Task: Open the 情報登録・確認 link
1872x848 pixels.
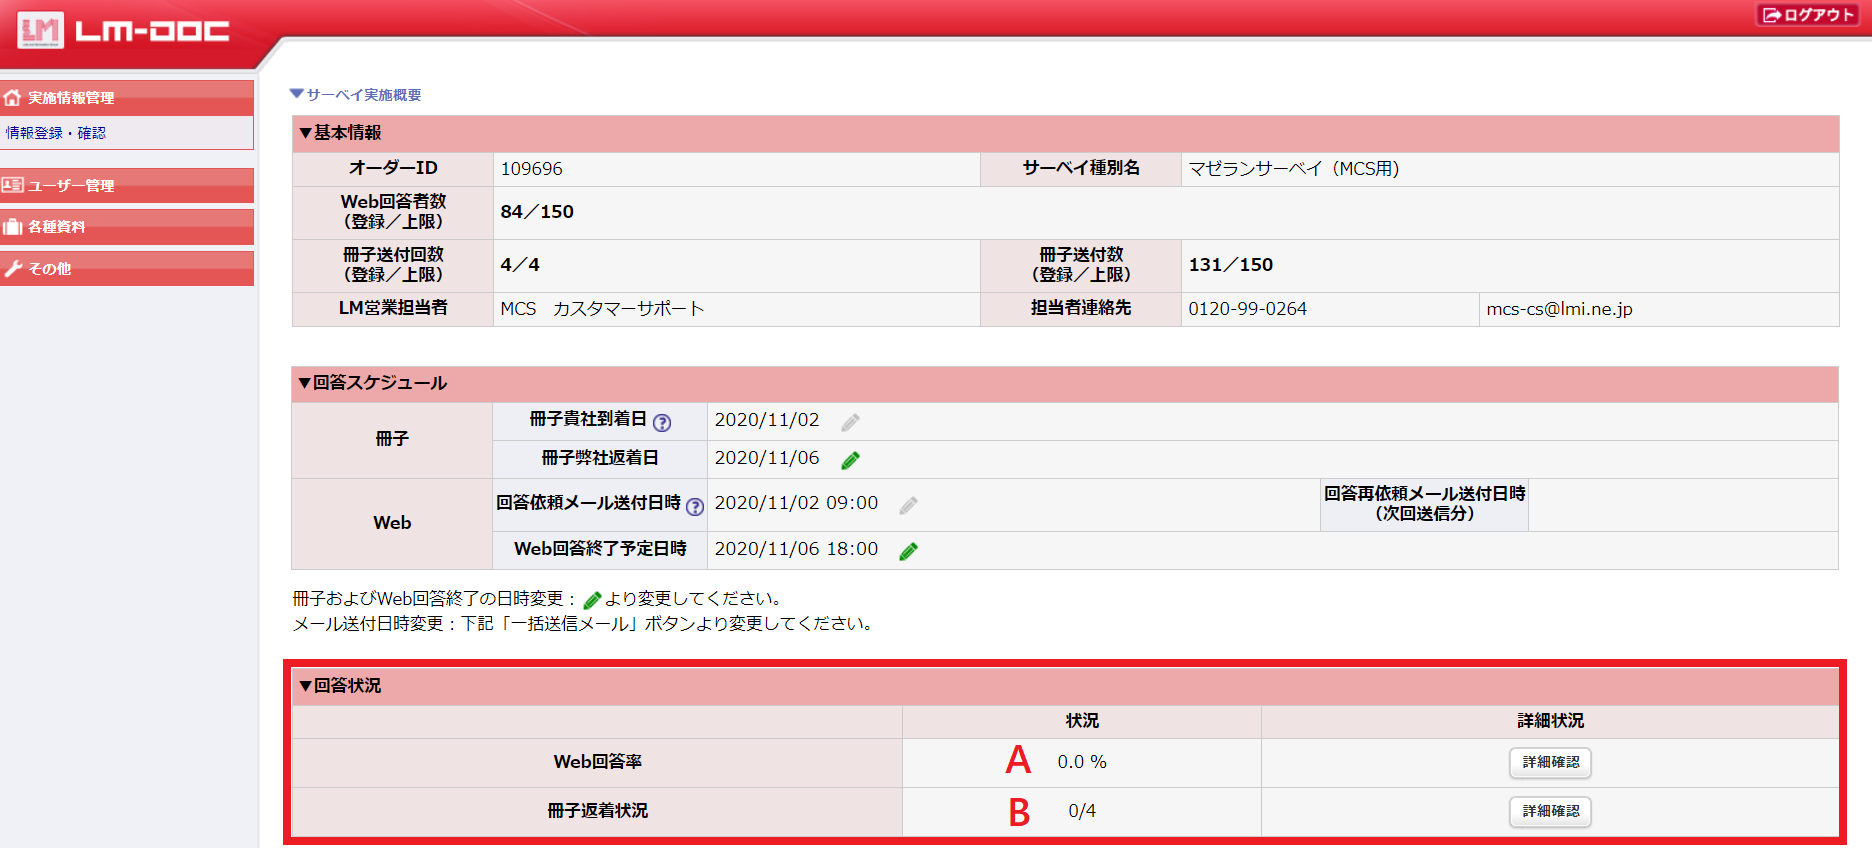Action: click(56, 133)
